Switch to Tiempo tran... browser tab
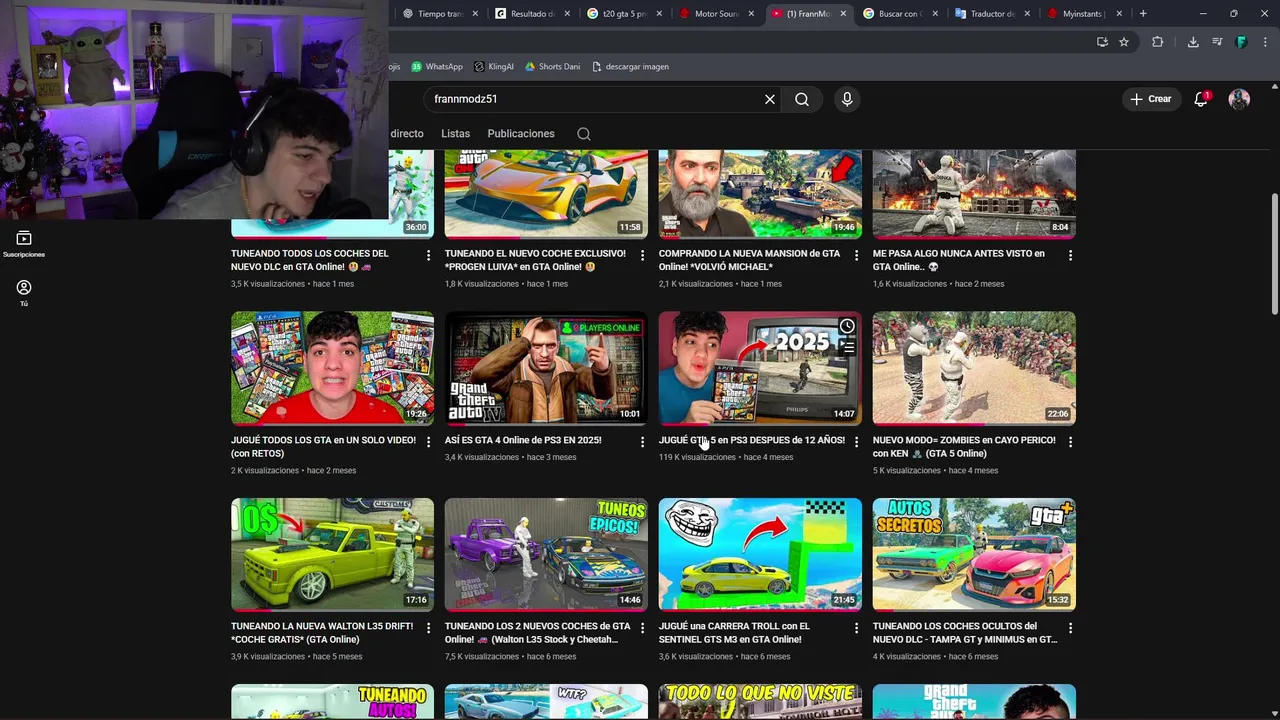Viewport: 1280px width, 720px height. [x=434, y=14]
